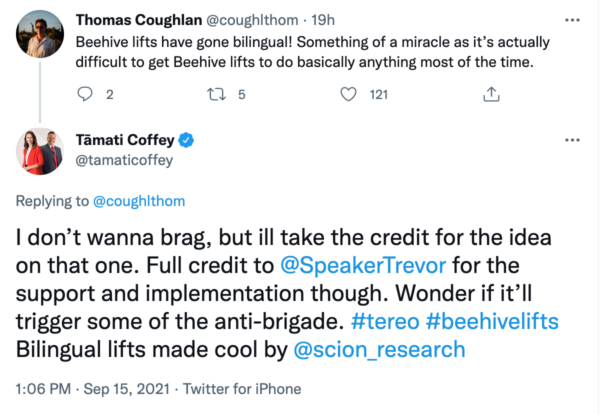
Task: Reply to Thomas Coughlan's tweet
Action: (x=86, y=95)
